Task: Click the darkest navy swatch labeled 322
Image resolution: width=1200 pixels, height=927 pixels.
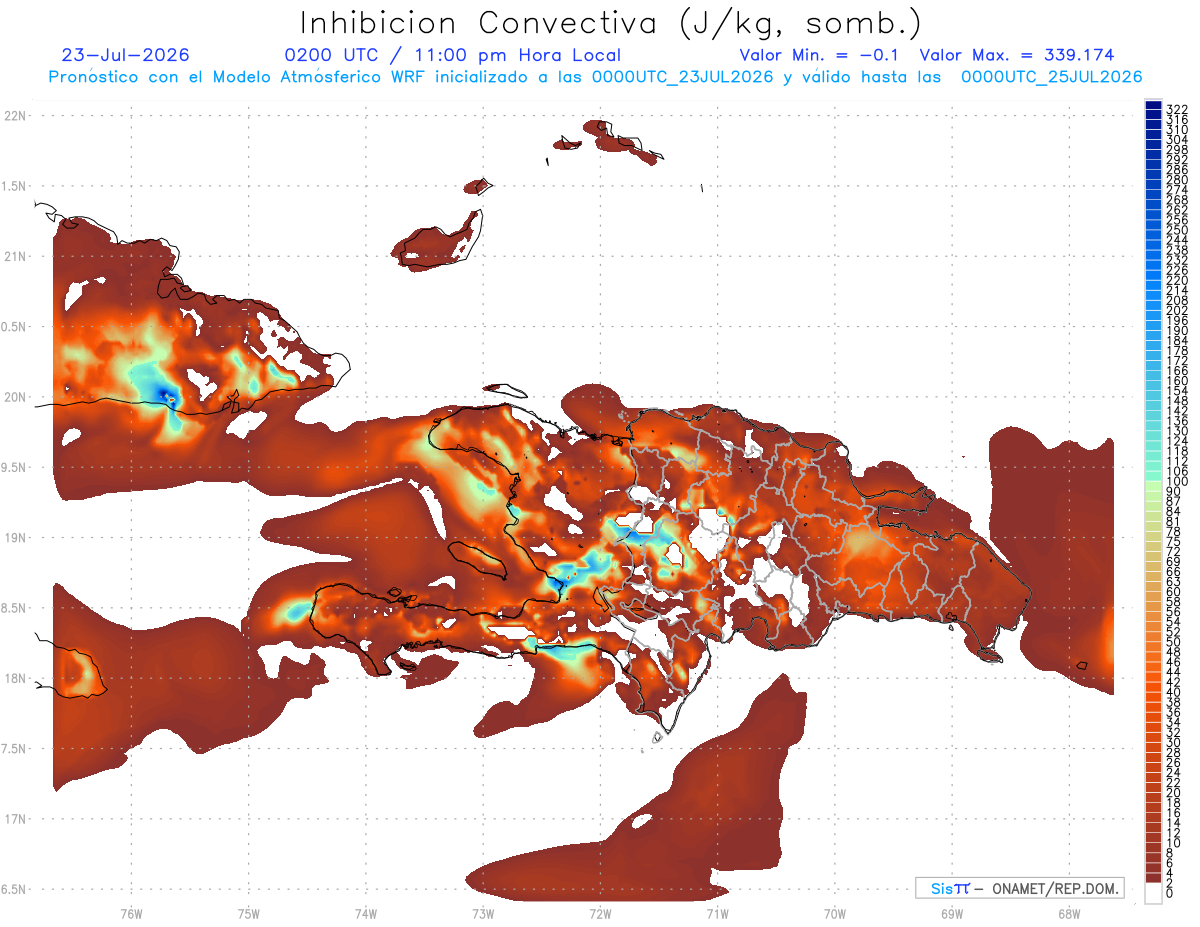Action: click(1153, 106)
